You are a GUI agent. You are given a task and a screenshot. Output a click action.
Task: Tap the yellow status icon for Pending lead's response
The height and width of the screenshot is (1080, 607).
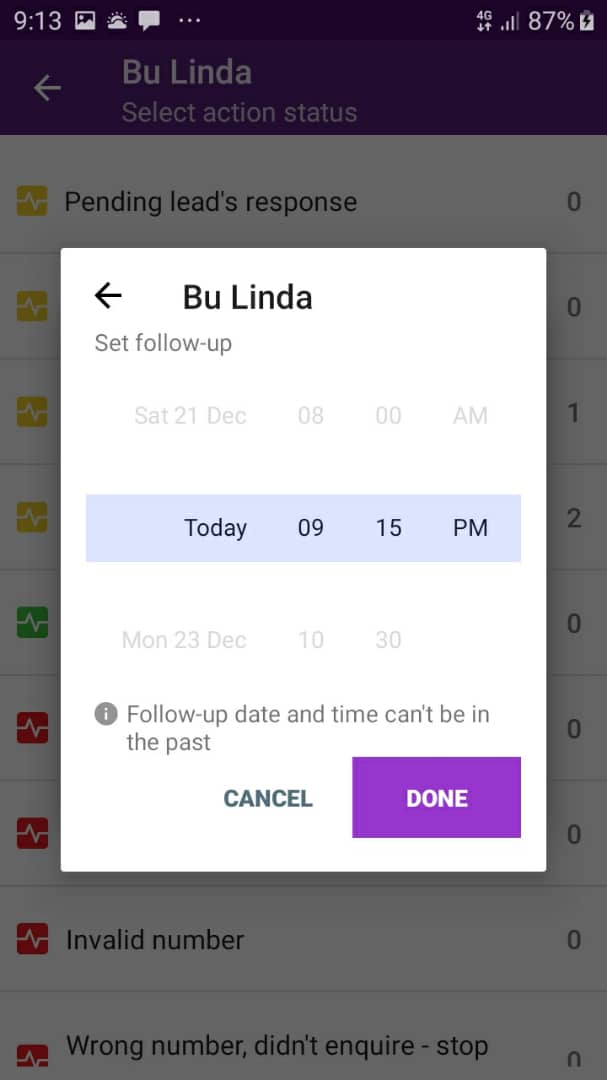click(x=32, y=202)
